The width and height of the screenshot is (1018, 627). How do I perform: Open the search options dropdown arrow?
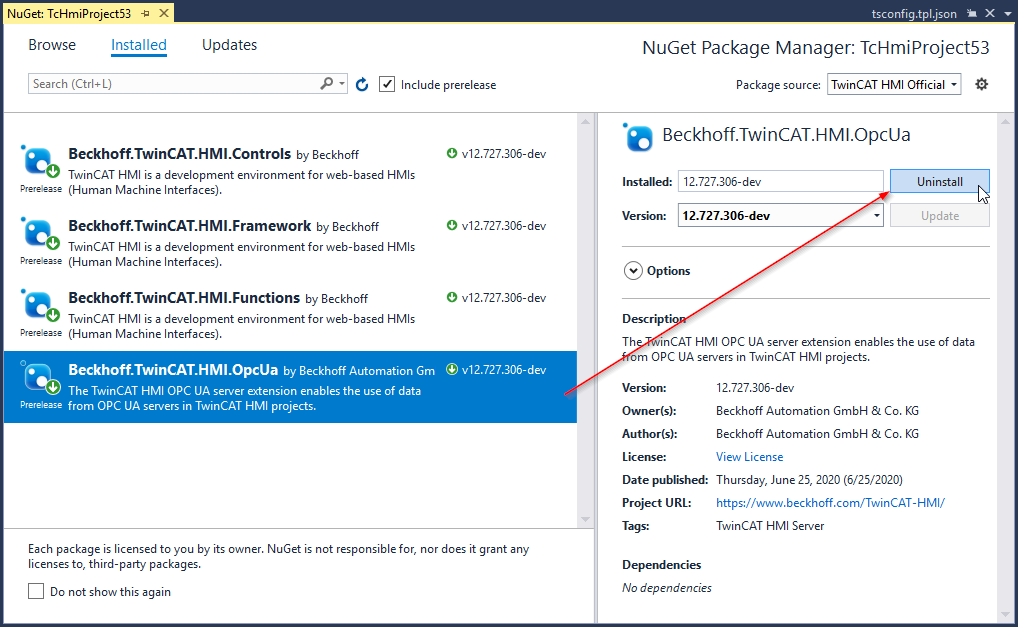342,84
